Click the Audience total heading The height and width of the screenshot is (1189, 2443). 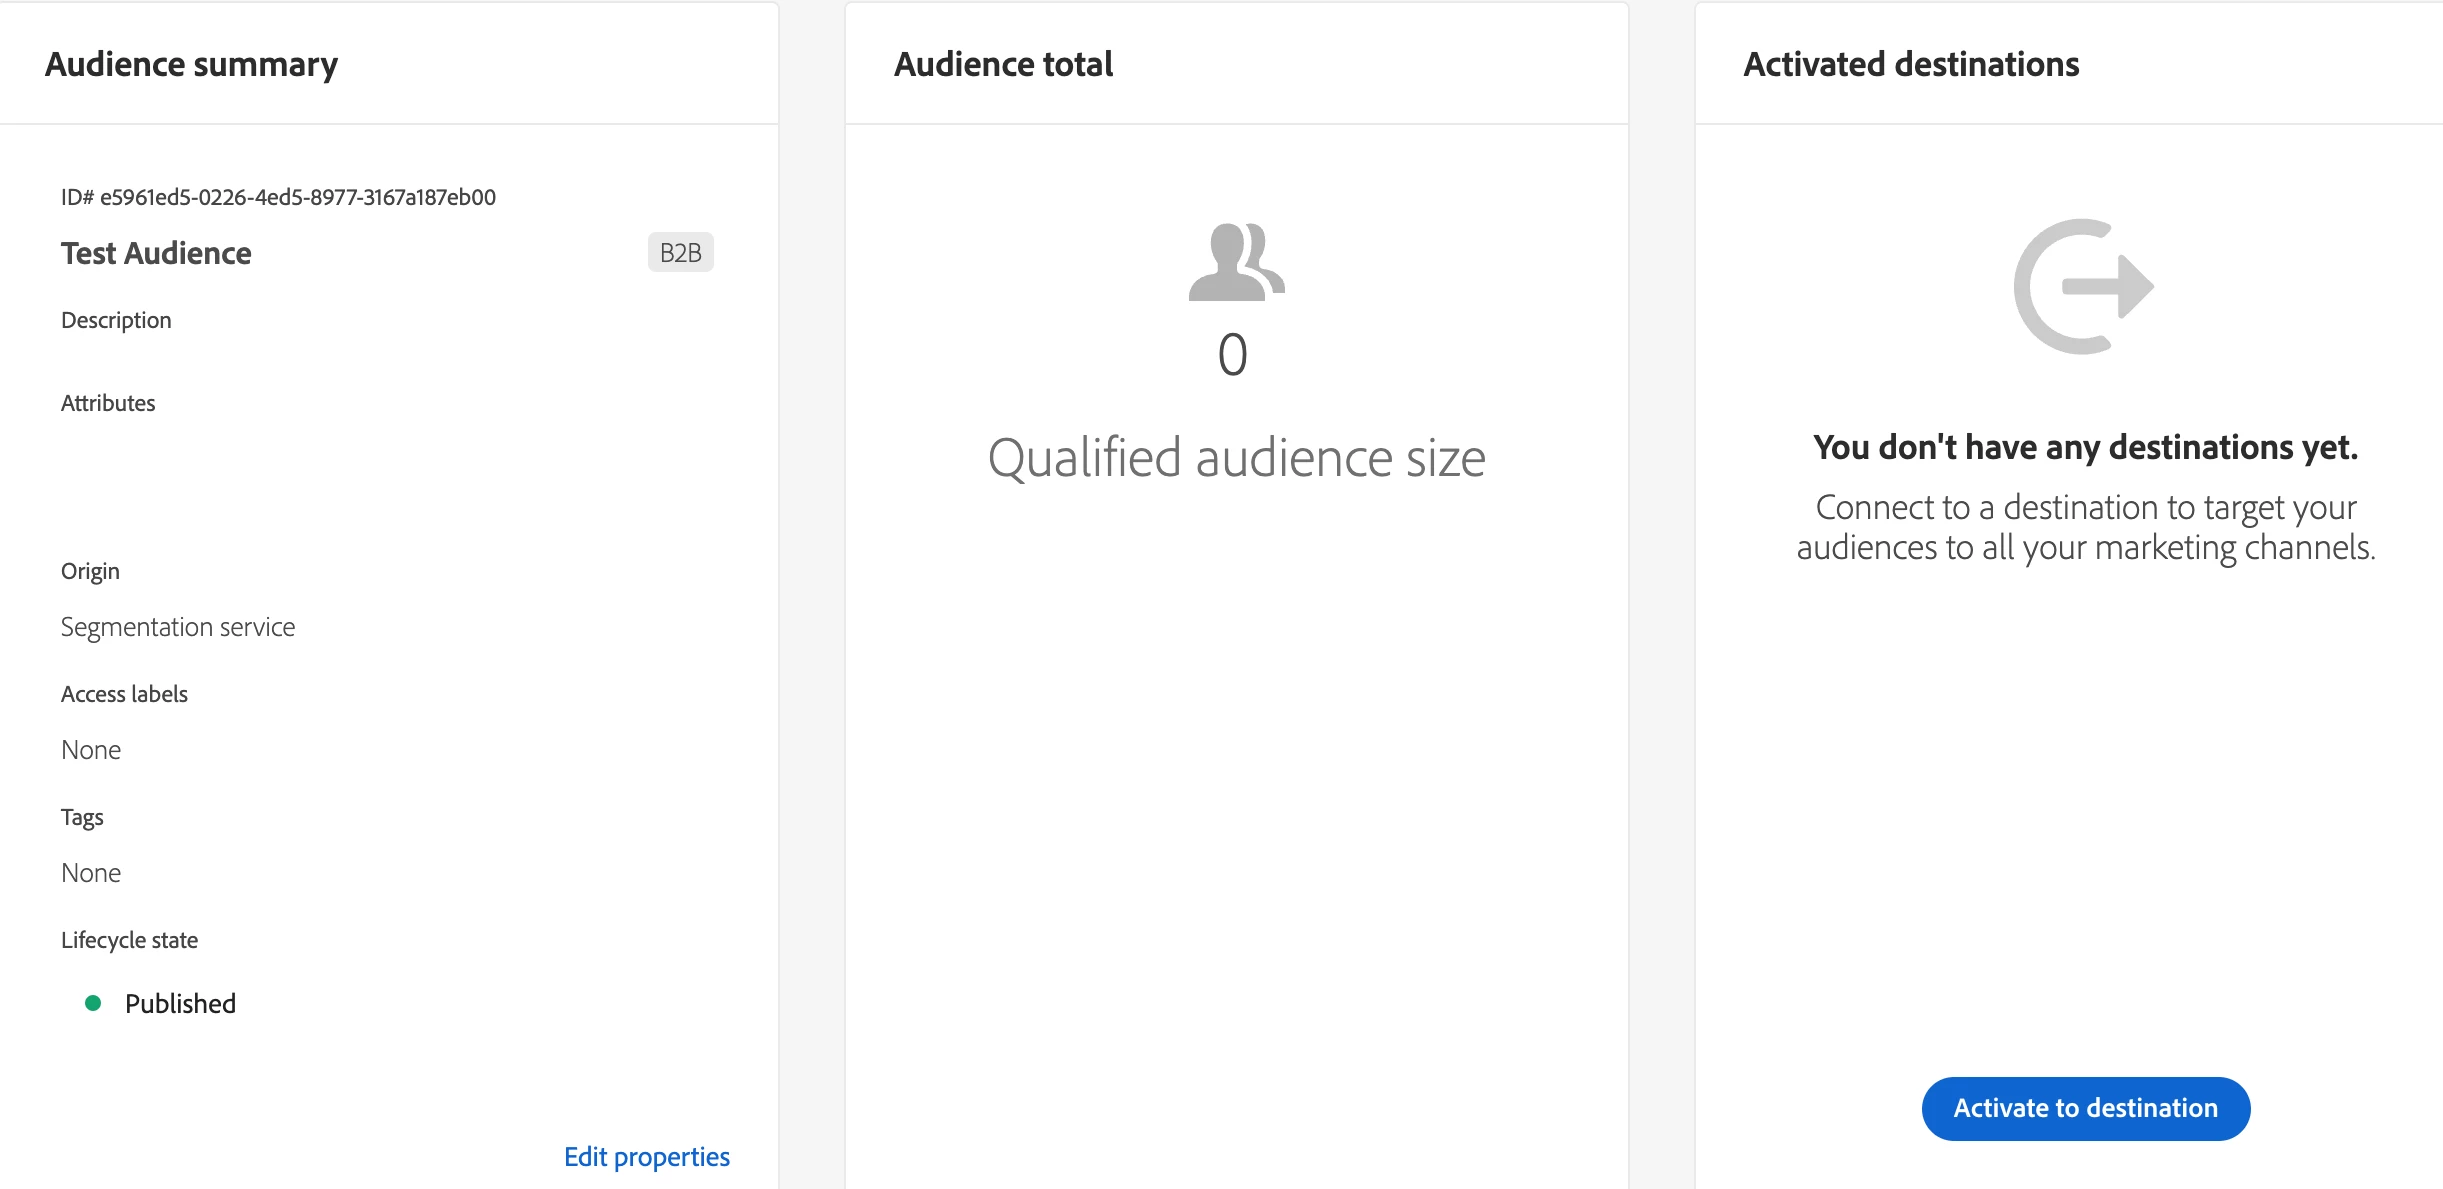1003,64
